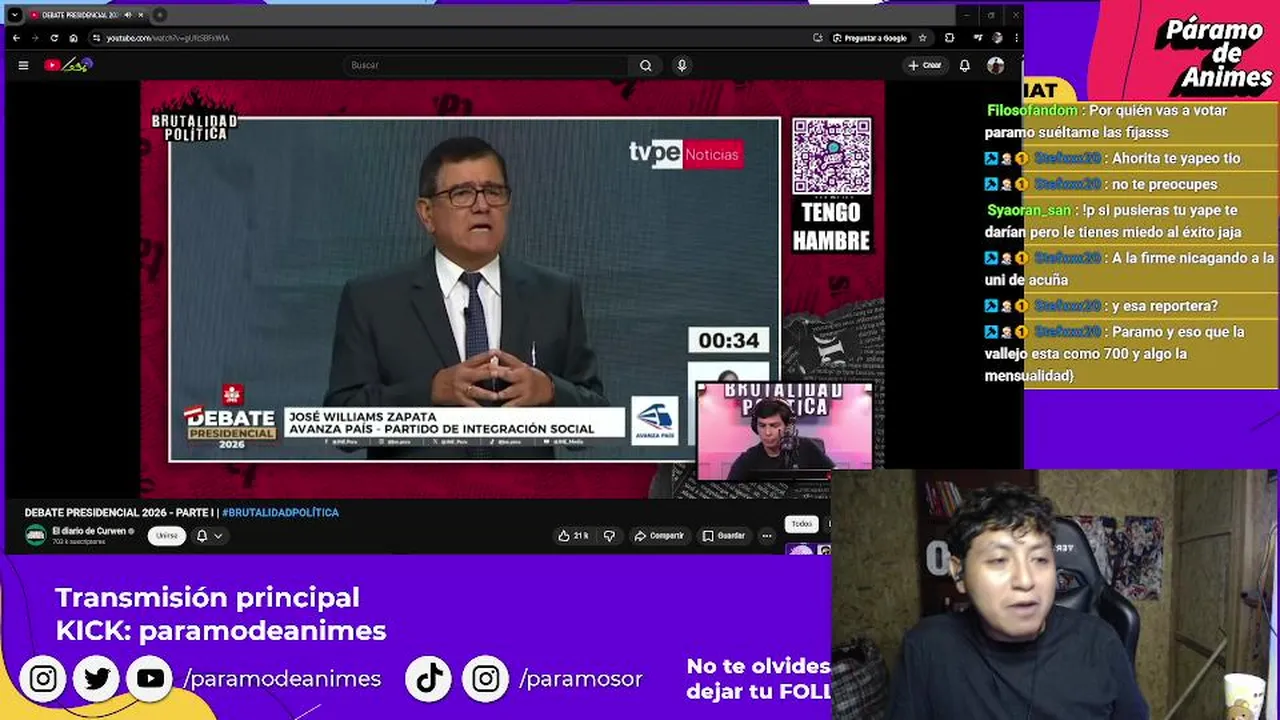Close the DEBATE PRESIDENCIAL tab

coord(141,15)
